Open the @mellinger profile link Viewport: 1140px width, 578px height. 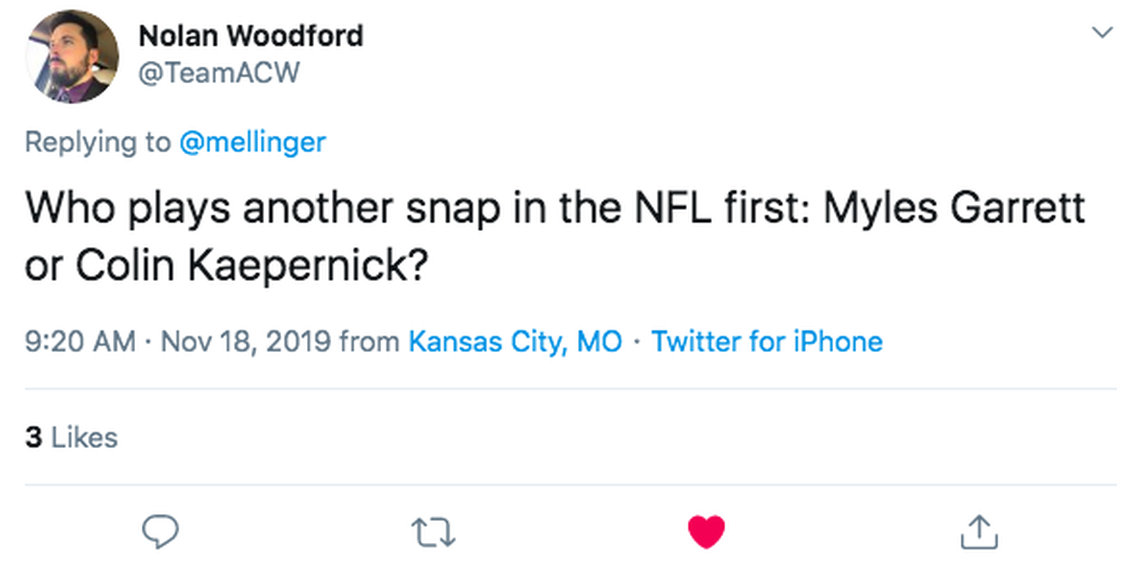252,142
